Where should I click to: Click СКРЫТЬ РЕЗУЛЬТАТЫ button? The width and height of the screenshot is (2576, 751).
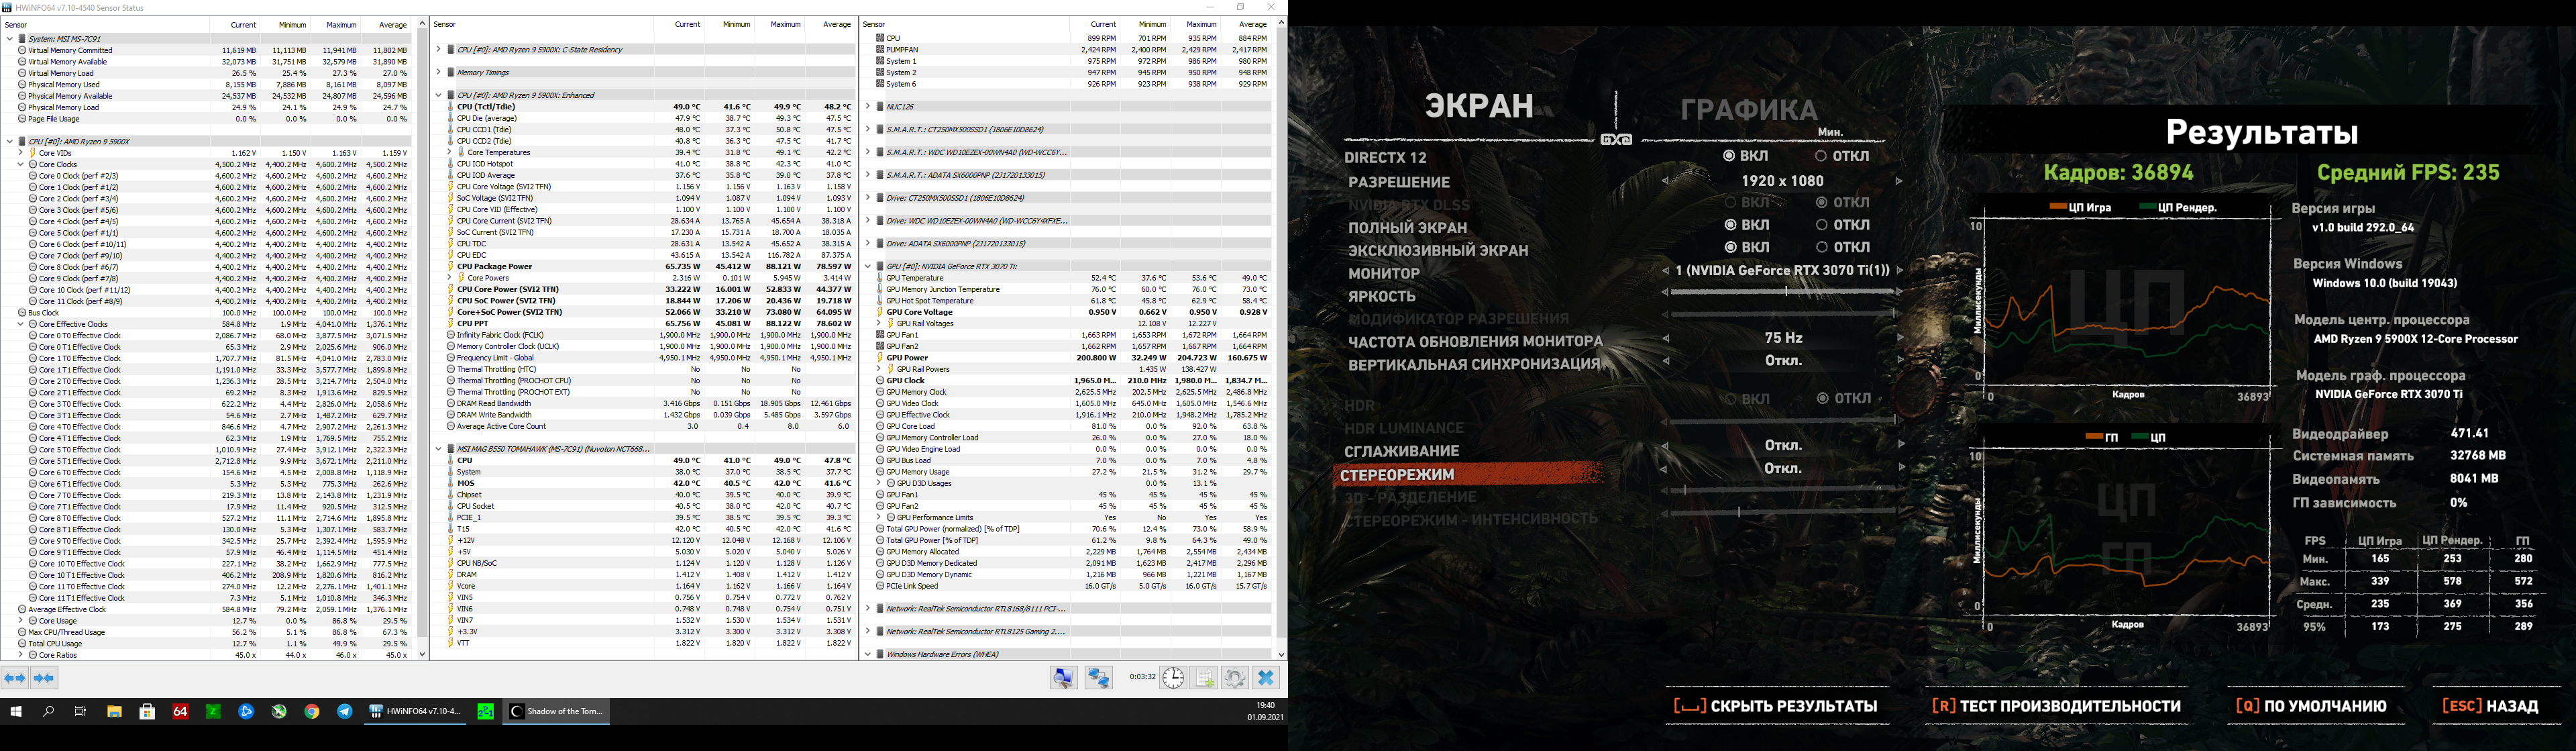1775,706
